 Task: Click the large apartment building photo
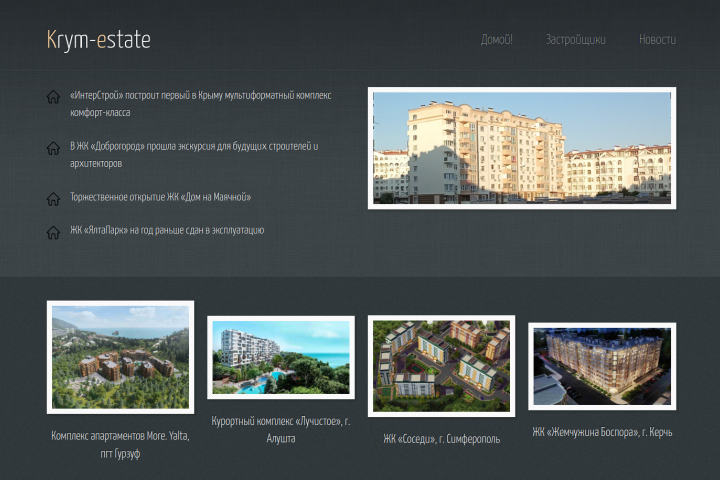[x=522, y=148]
